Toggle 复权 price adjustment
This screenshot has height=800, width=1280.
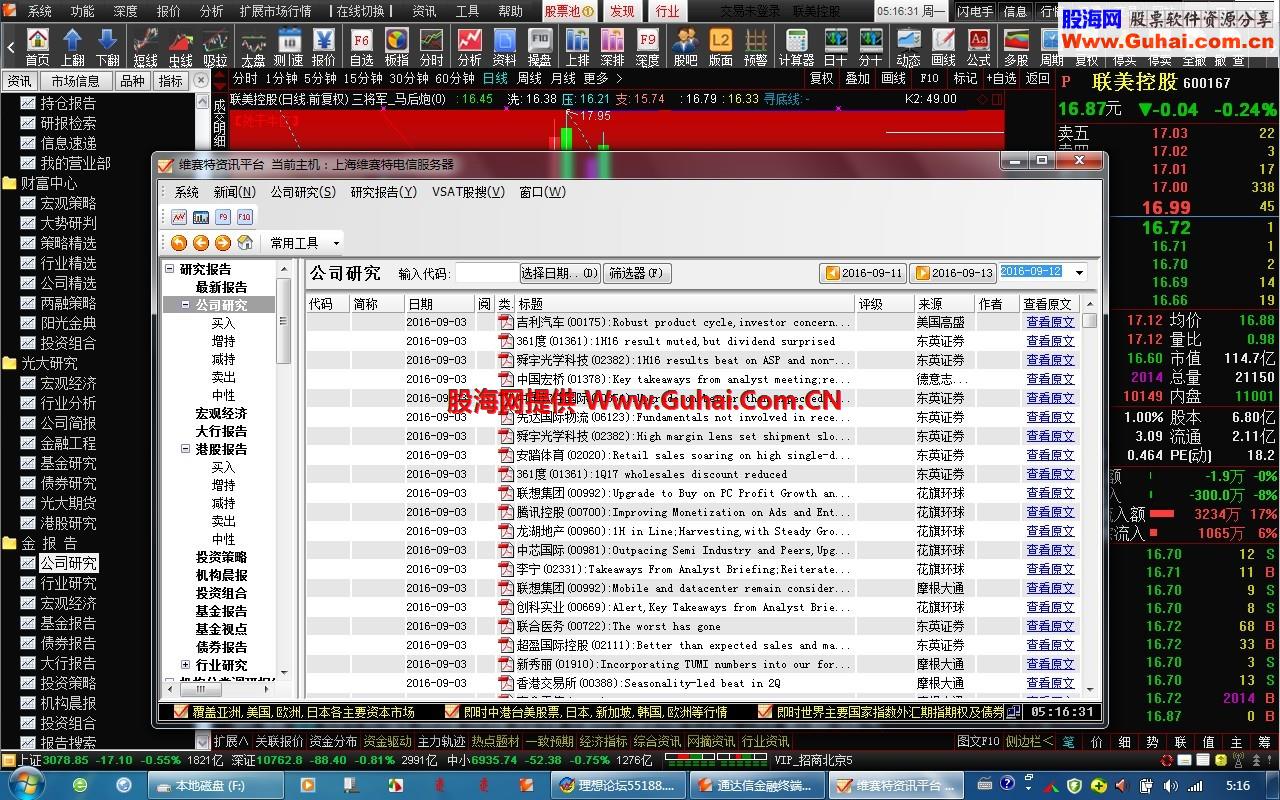(x=821, y=78)
